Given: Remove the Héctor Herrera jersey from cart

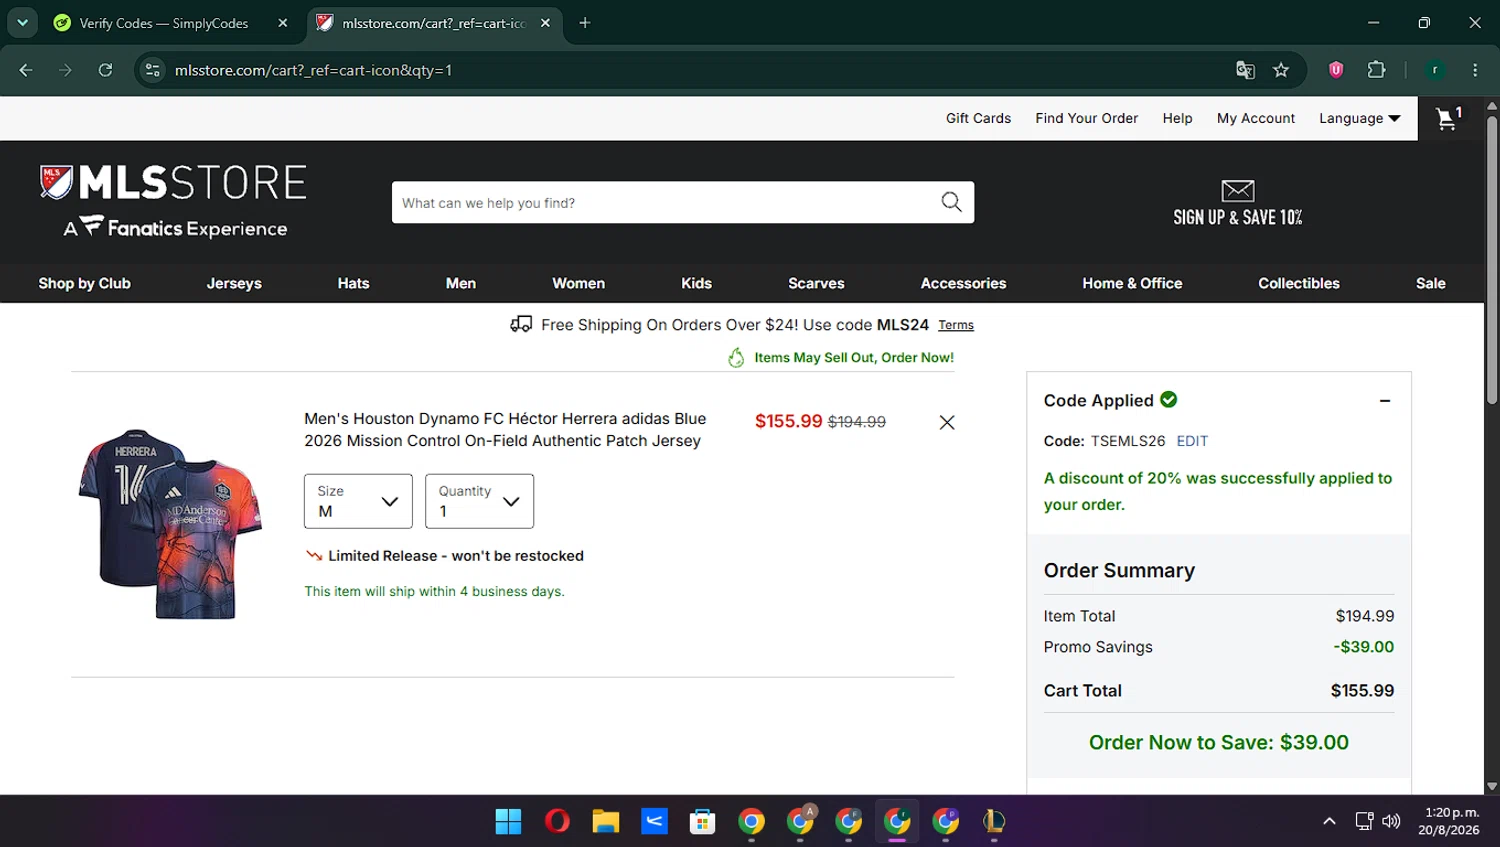Looking at the screenshot, I should tap(947, 422).
